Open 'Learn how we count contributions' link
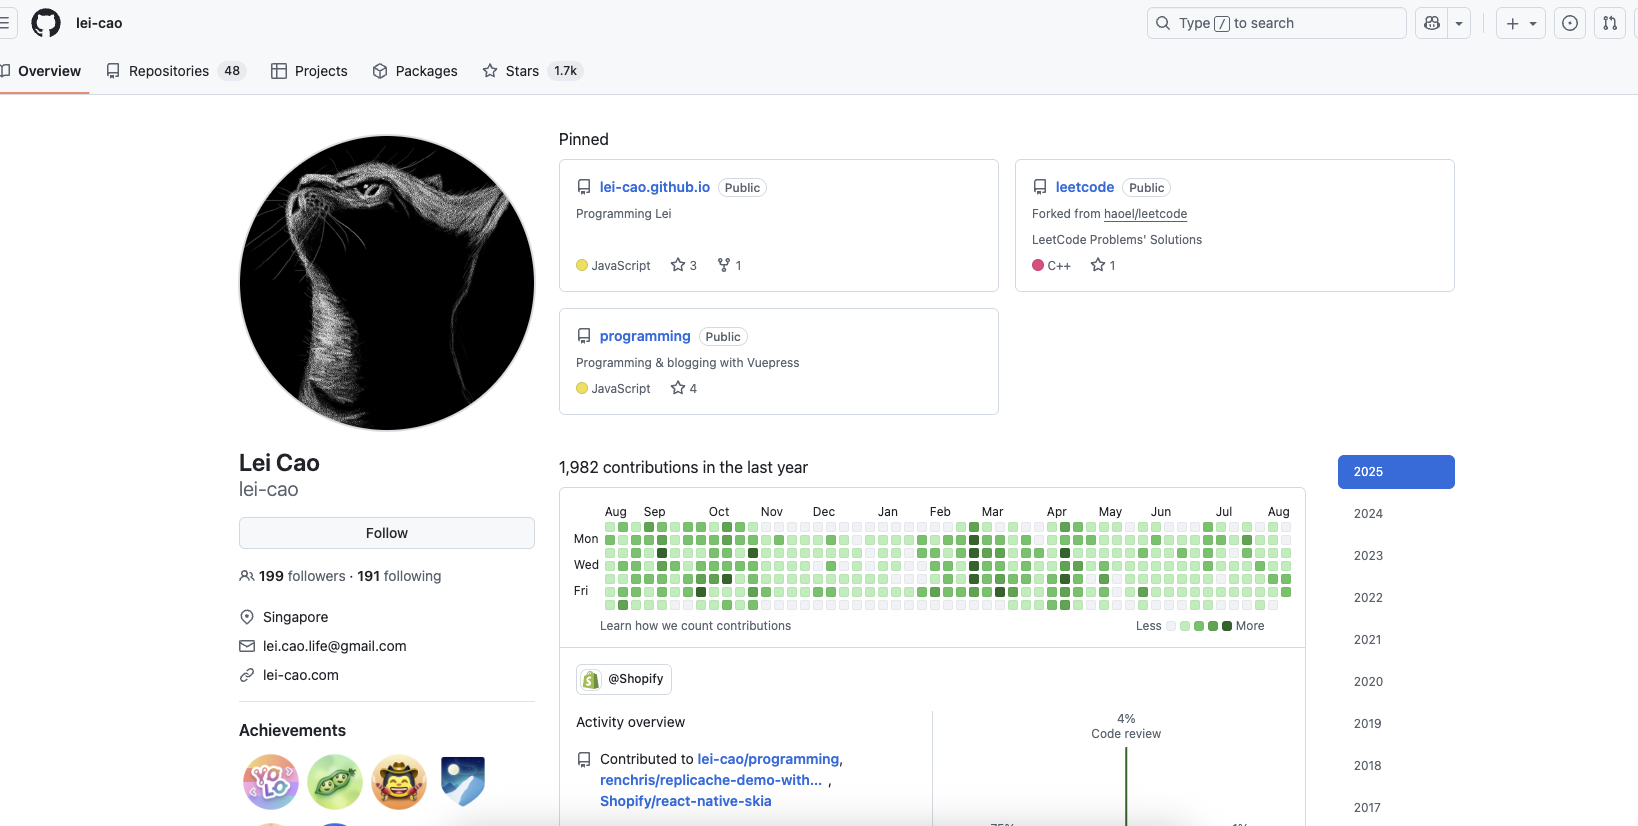The width and height of the screenshot is (1638, 826). [x=695, y=626]
